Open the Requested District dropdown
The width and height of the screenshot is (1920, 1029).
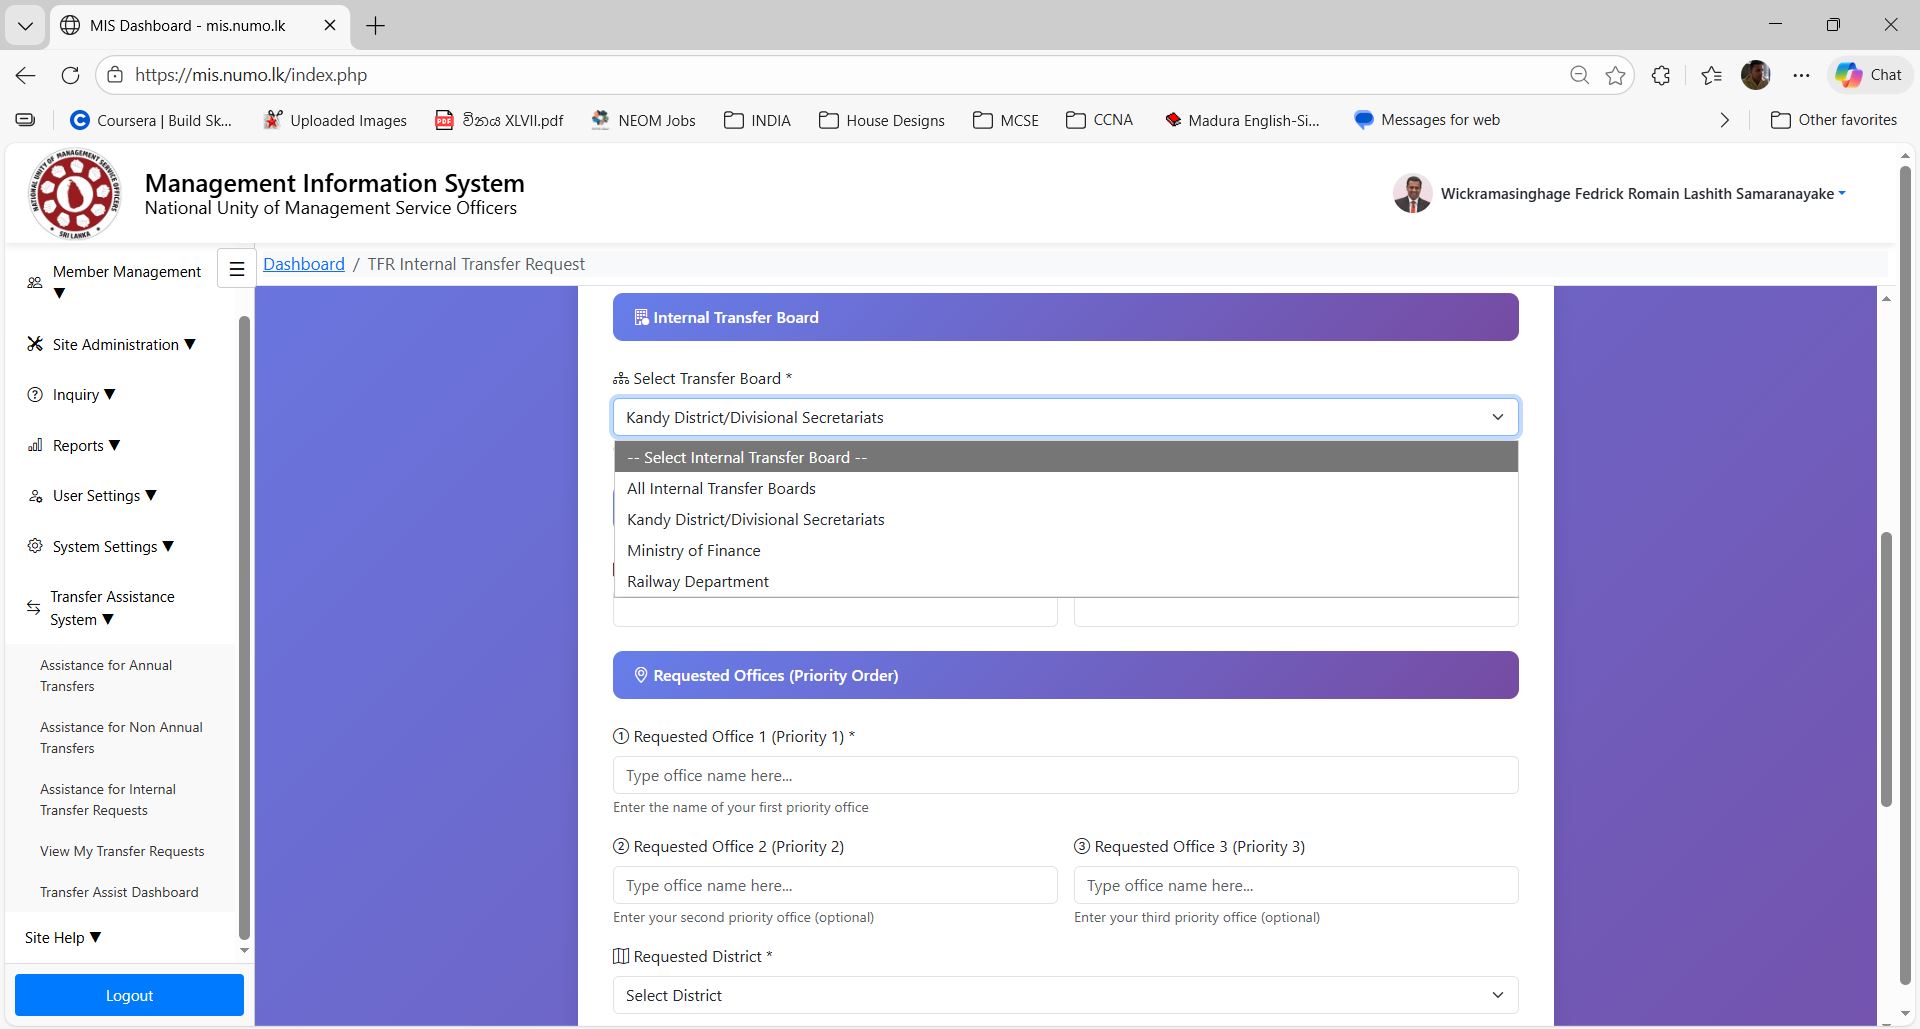tap(1065, 995)
